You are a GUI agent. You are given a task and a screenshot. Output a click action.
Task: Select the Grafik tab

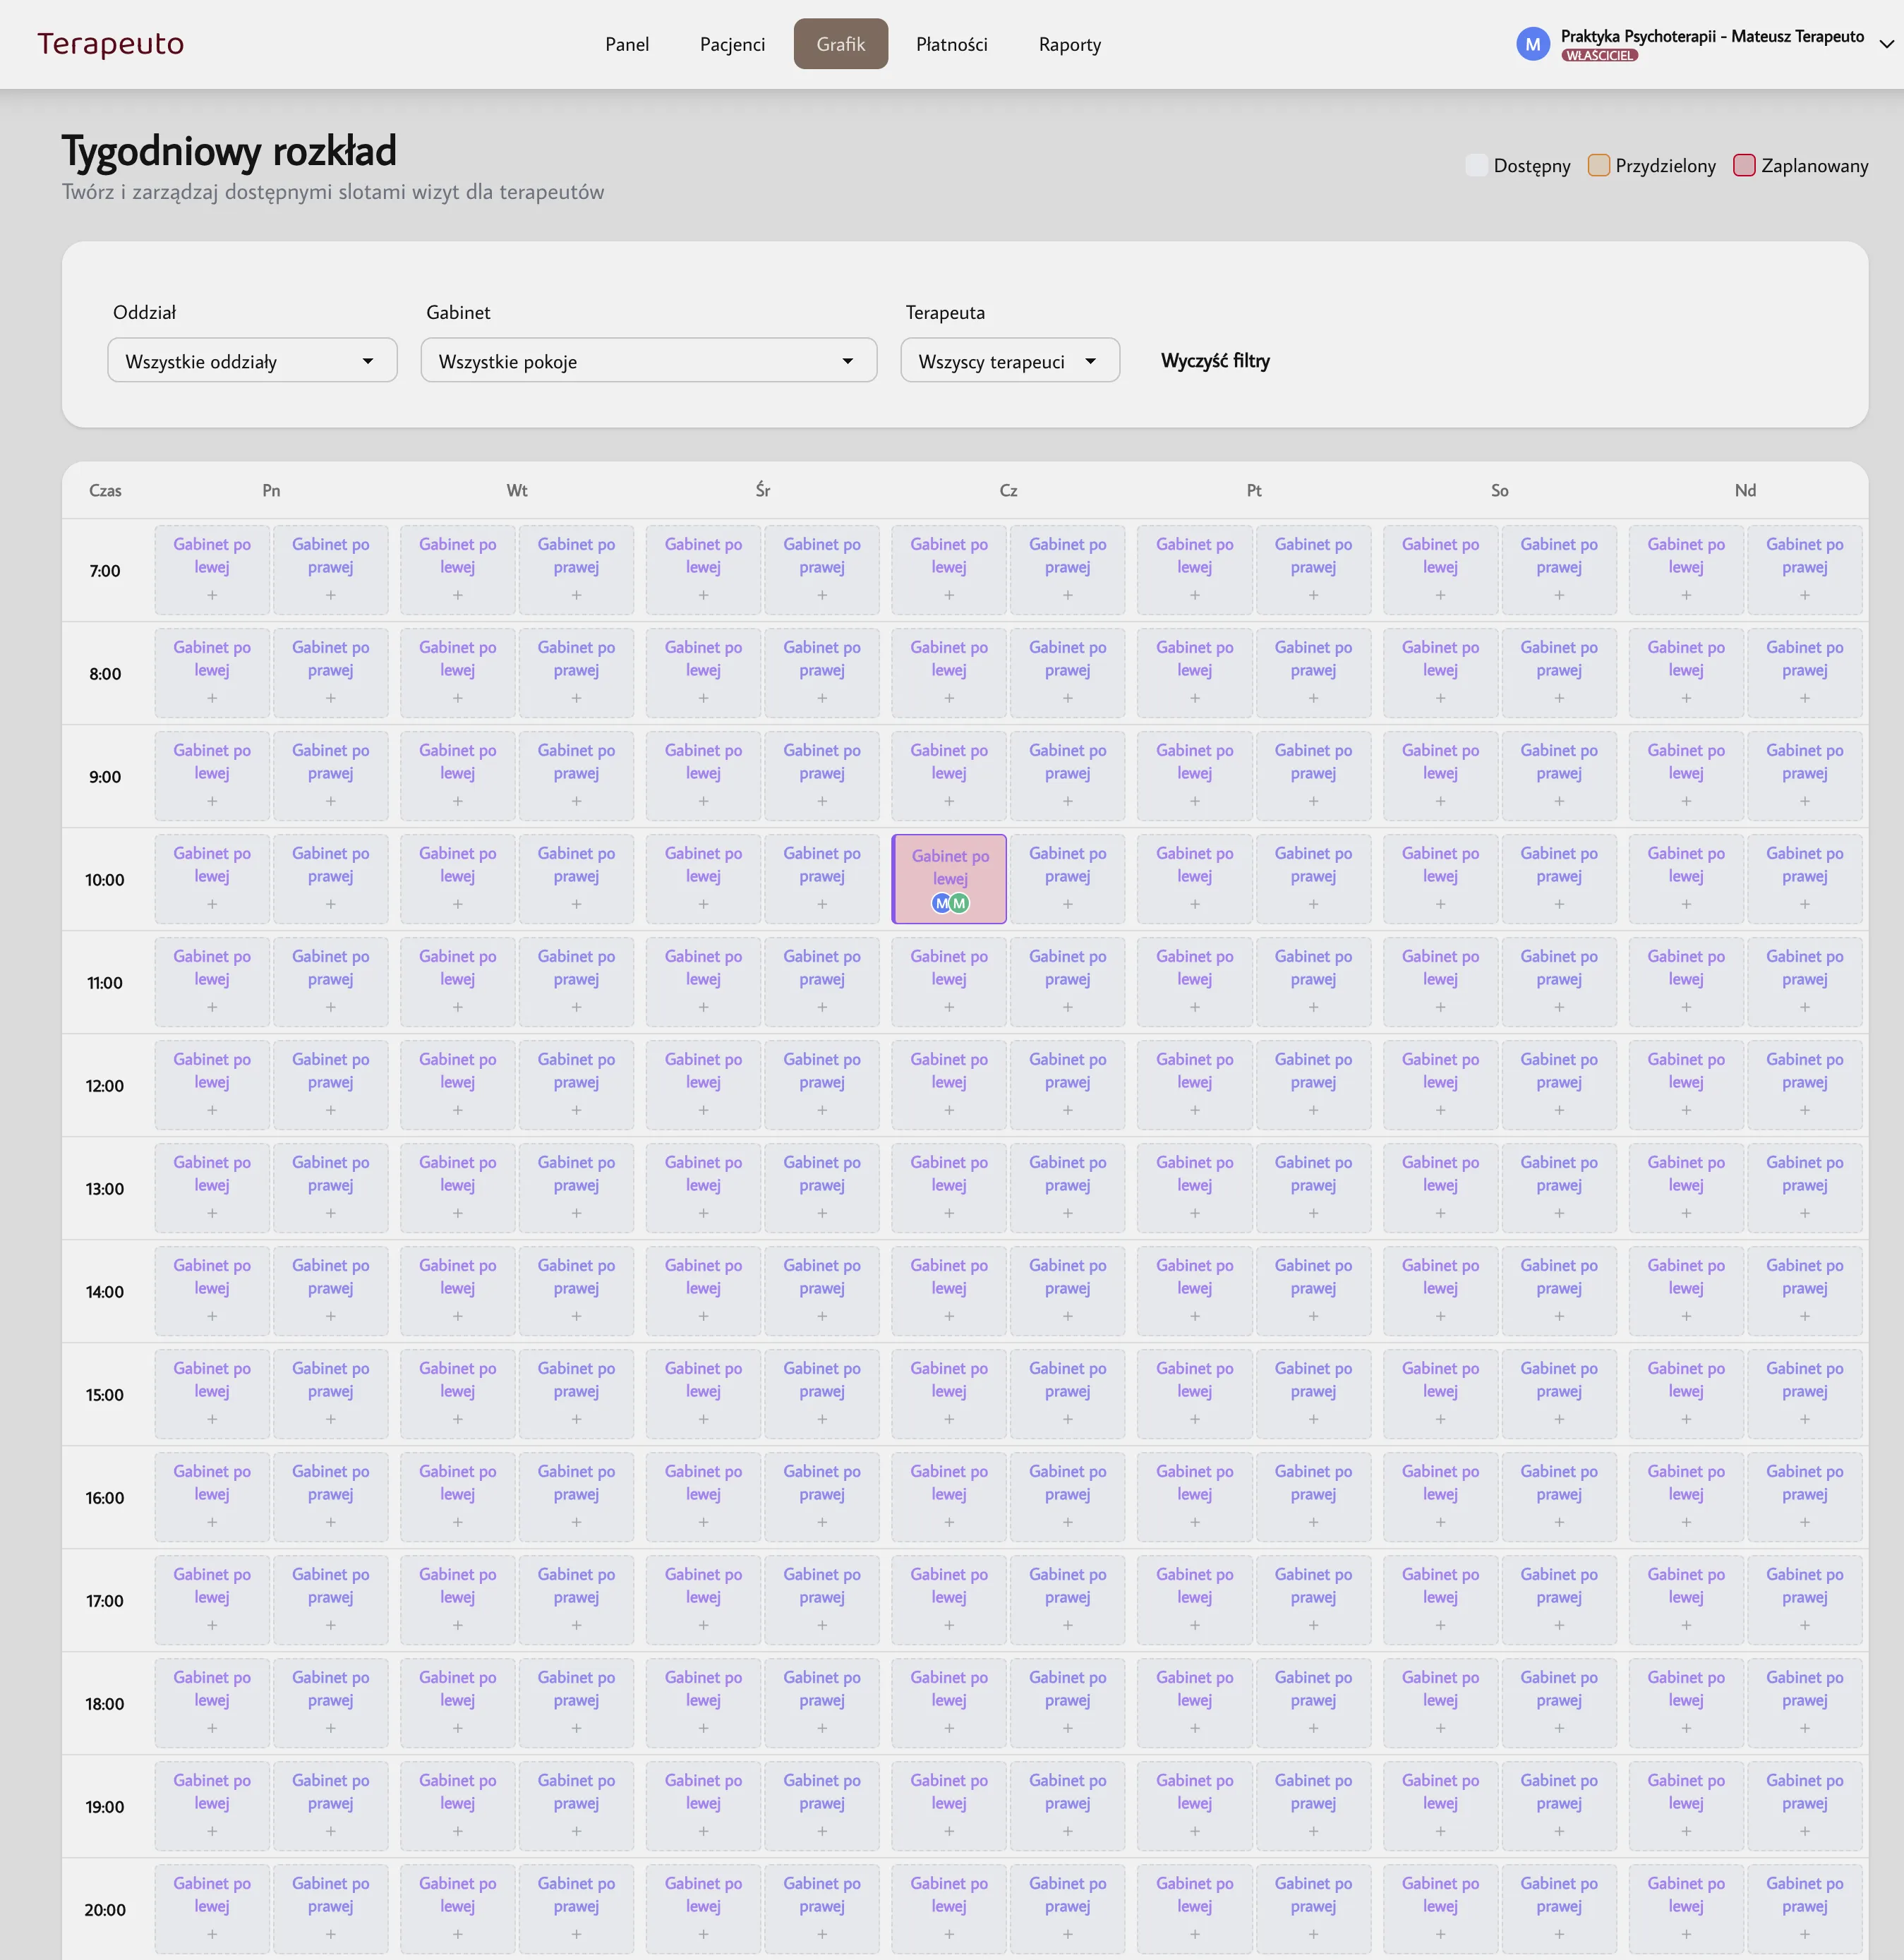[x=840, y=44]
